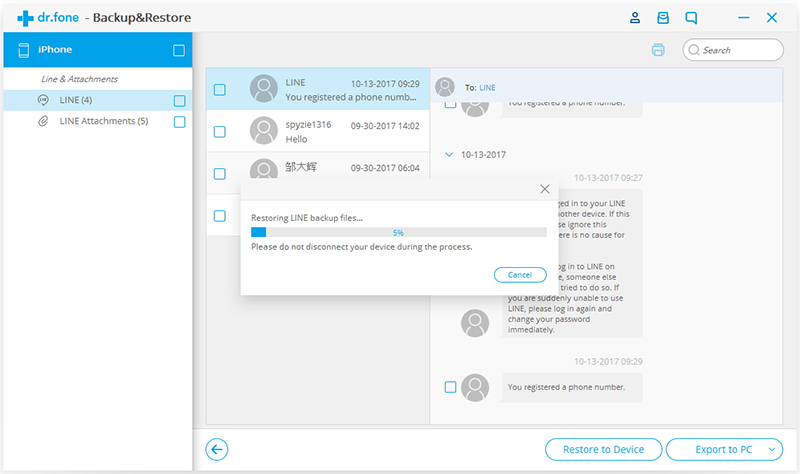Click avatar next to To: LINE header

pyautogui.click(x=445, y=87)
